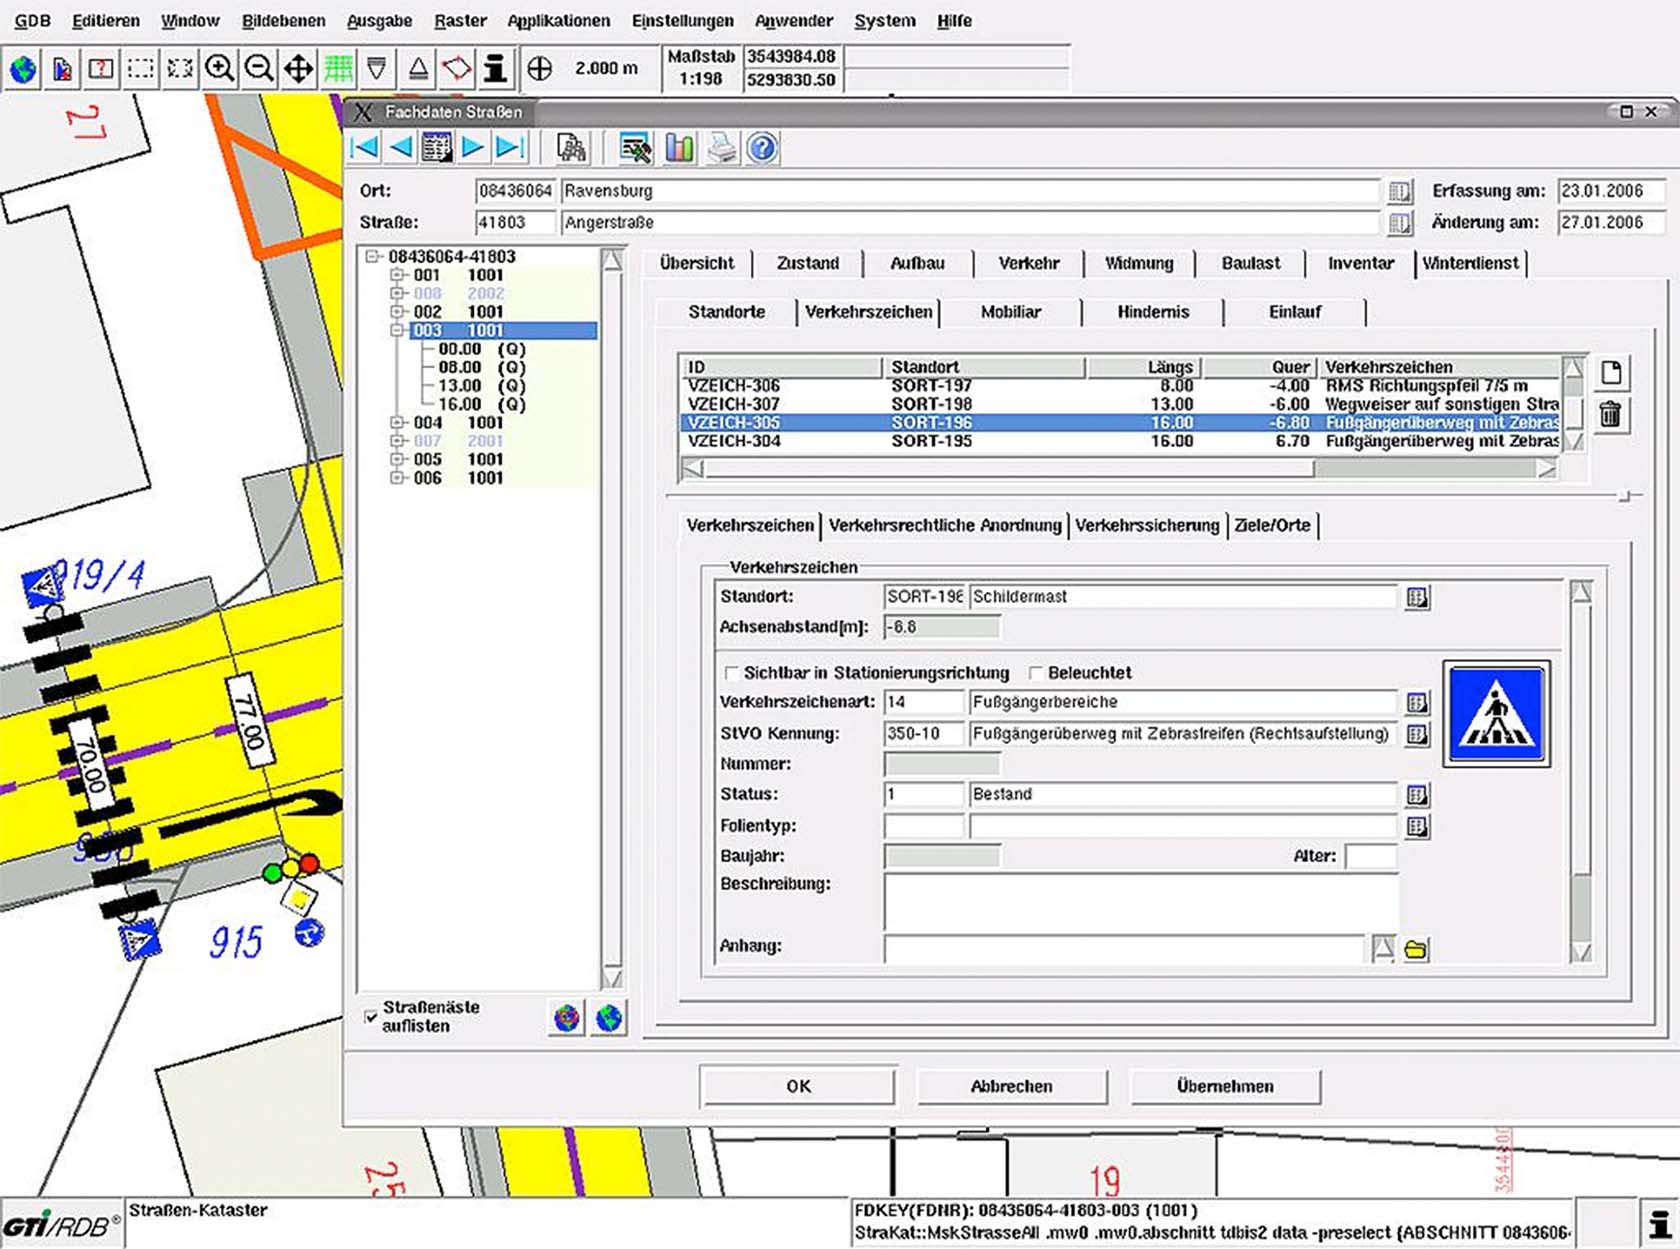Select the pan move arrows tool
Viewport: 1680px width, 1249px height.
tap(298, 69)
